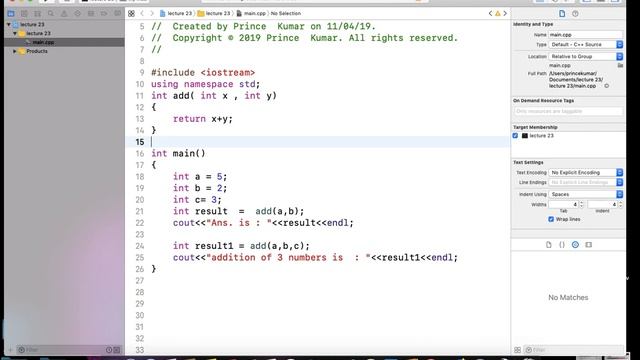Screen dimensions: 640x360
Task: Click the yellow warning issue icon
Action: tap(498, 13)
